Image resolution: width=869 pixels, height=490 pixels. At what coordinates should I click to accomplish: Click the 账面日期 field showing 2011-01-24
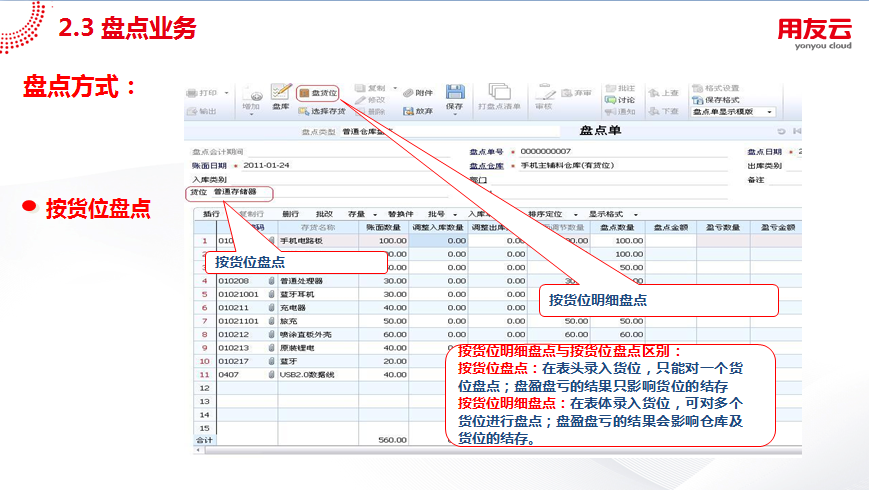pos(345,165)
